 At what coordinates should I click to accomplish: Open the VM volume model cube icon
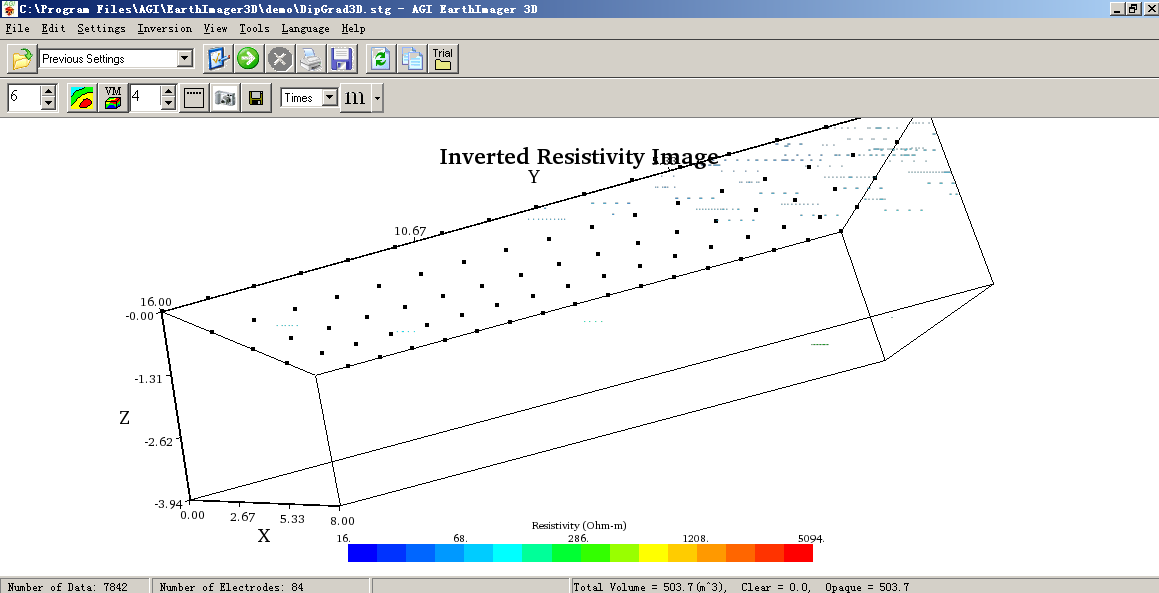(x=113, y=98)
